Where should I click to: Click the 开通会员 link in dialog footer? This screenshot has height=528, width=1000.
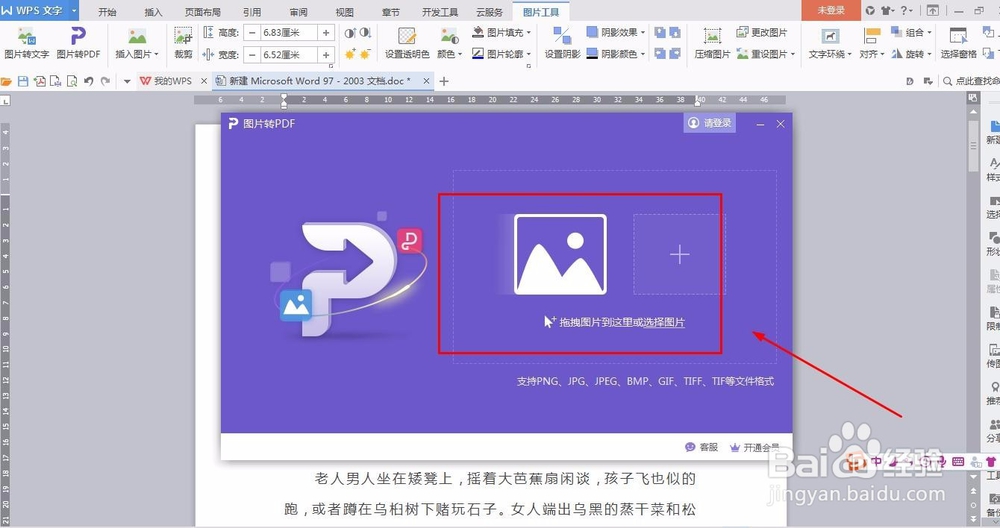[x=754, y=447]
